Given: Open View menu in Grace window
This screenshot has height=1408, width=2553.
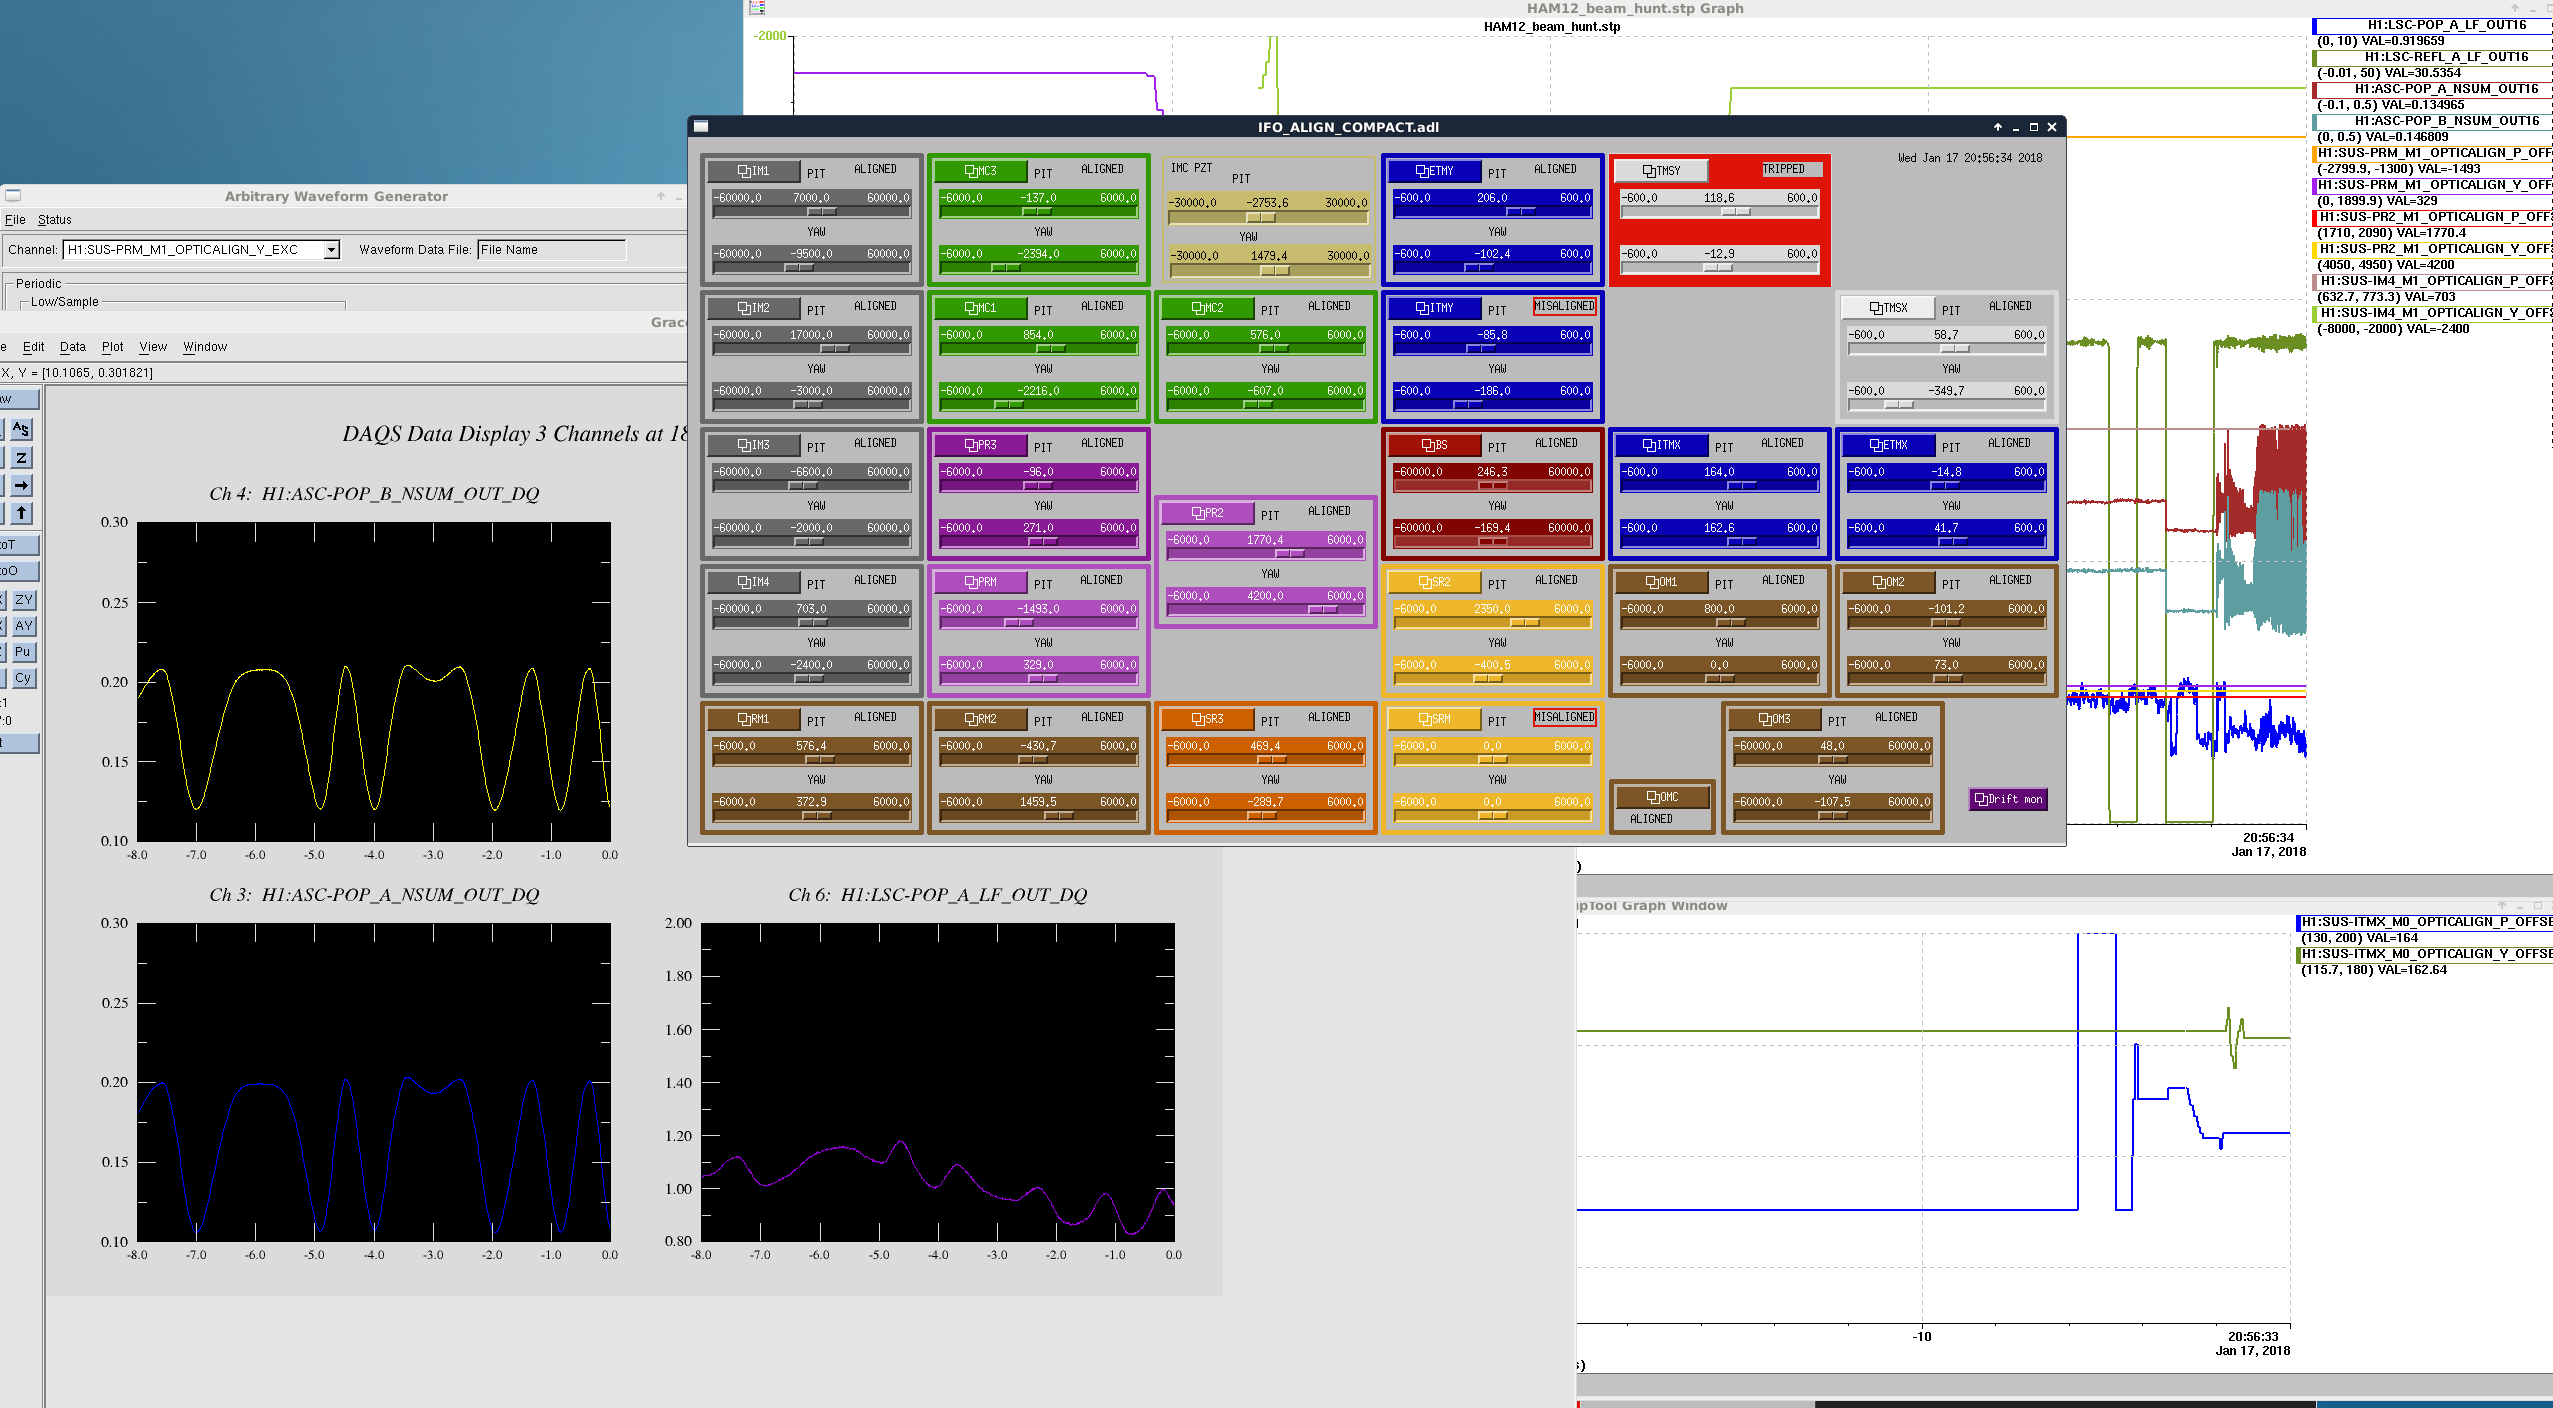Looking at the screenshot, I should point(153,347).
